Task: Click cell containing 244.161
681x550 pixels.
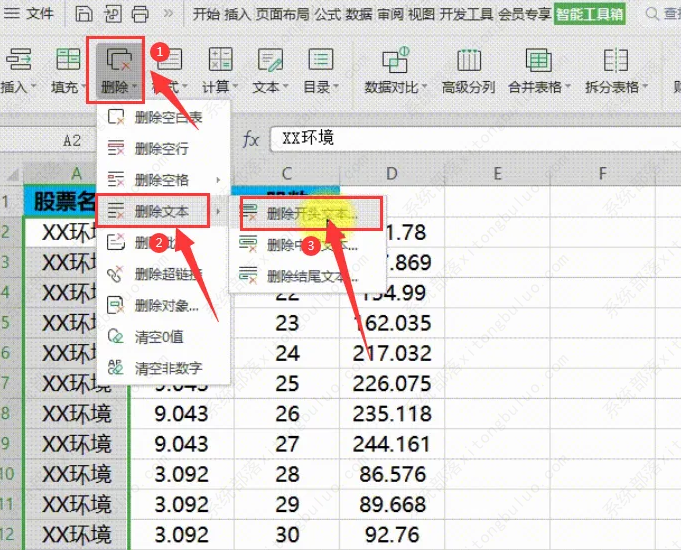Action: (392, 444)
